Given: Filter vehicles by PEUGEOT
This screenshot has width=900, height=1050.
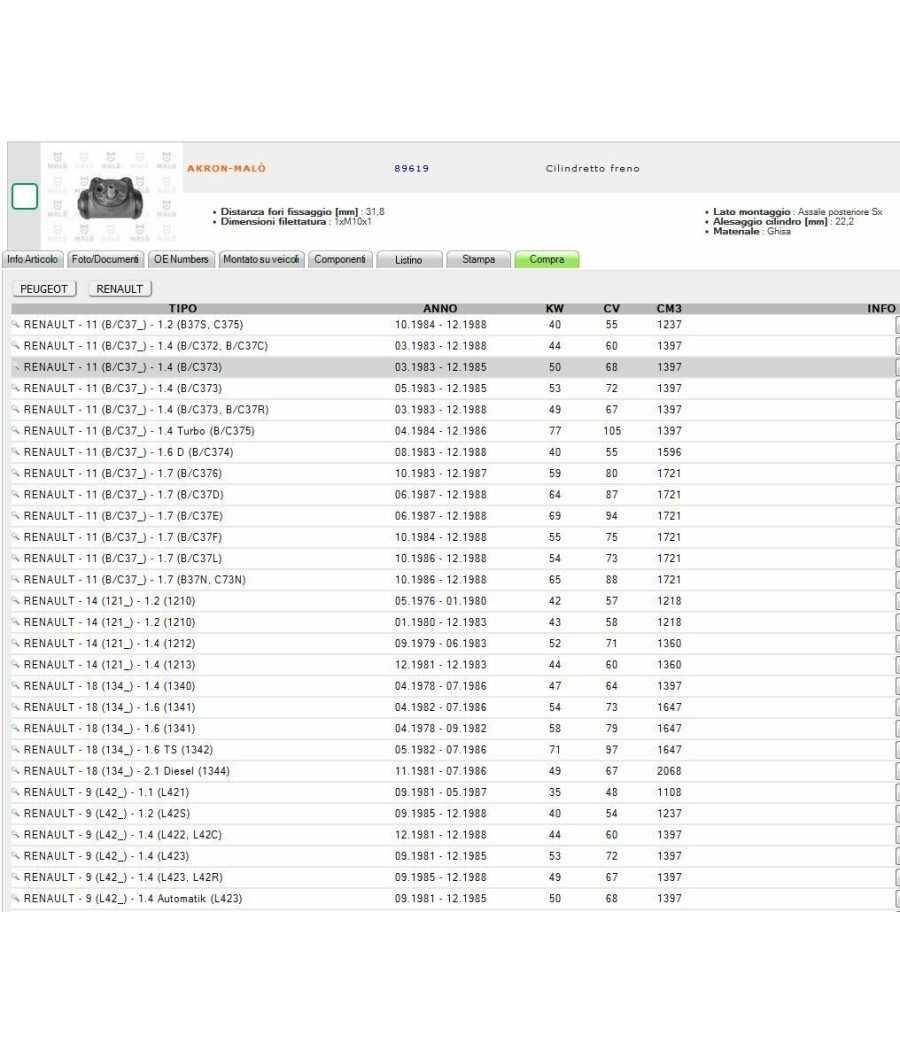Looking at the screenshot, I should [44, 289].
